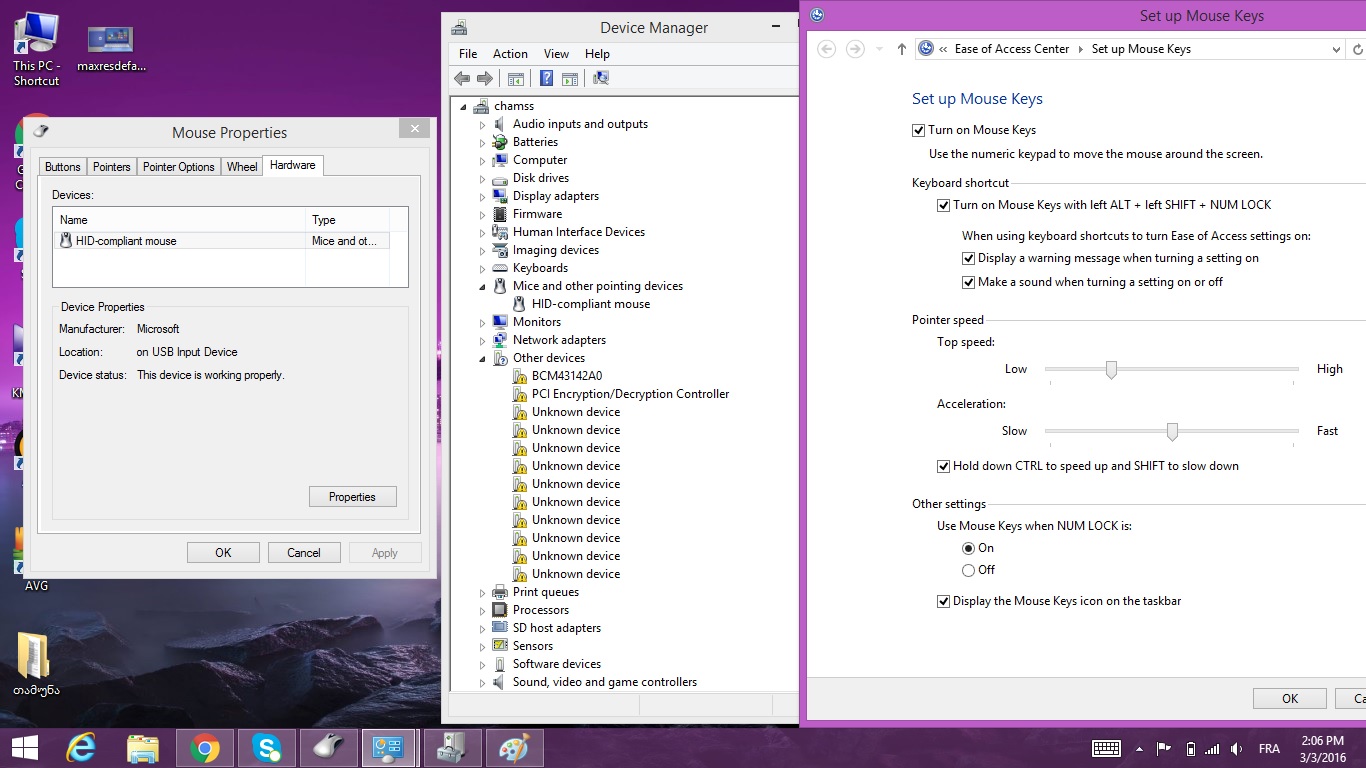The height and width of the screenshot is (768, 1366).
Task: Open the Action menu in Device Manager
Action: pos(510,54)
